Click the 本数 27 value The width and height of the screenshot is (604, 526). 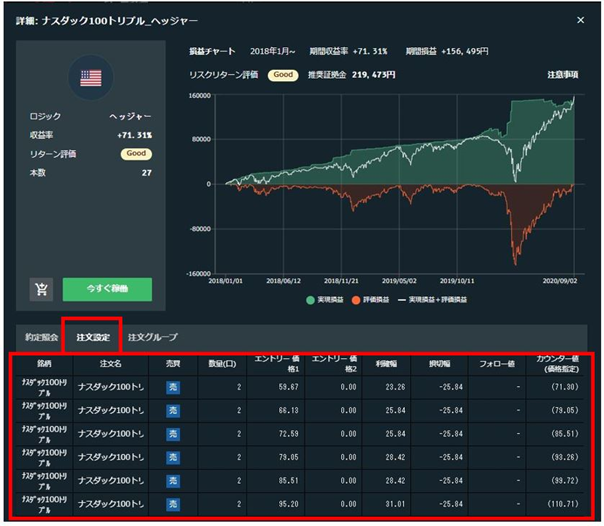[146, 173]
